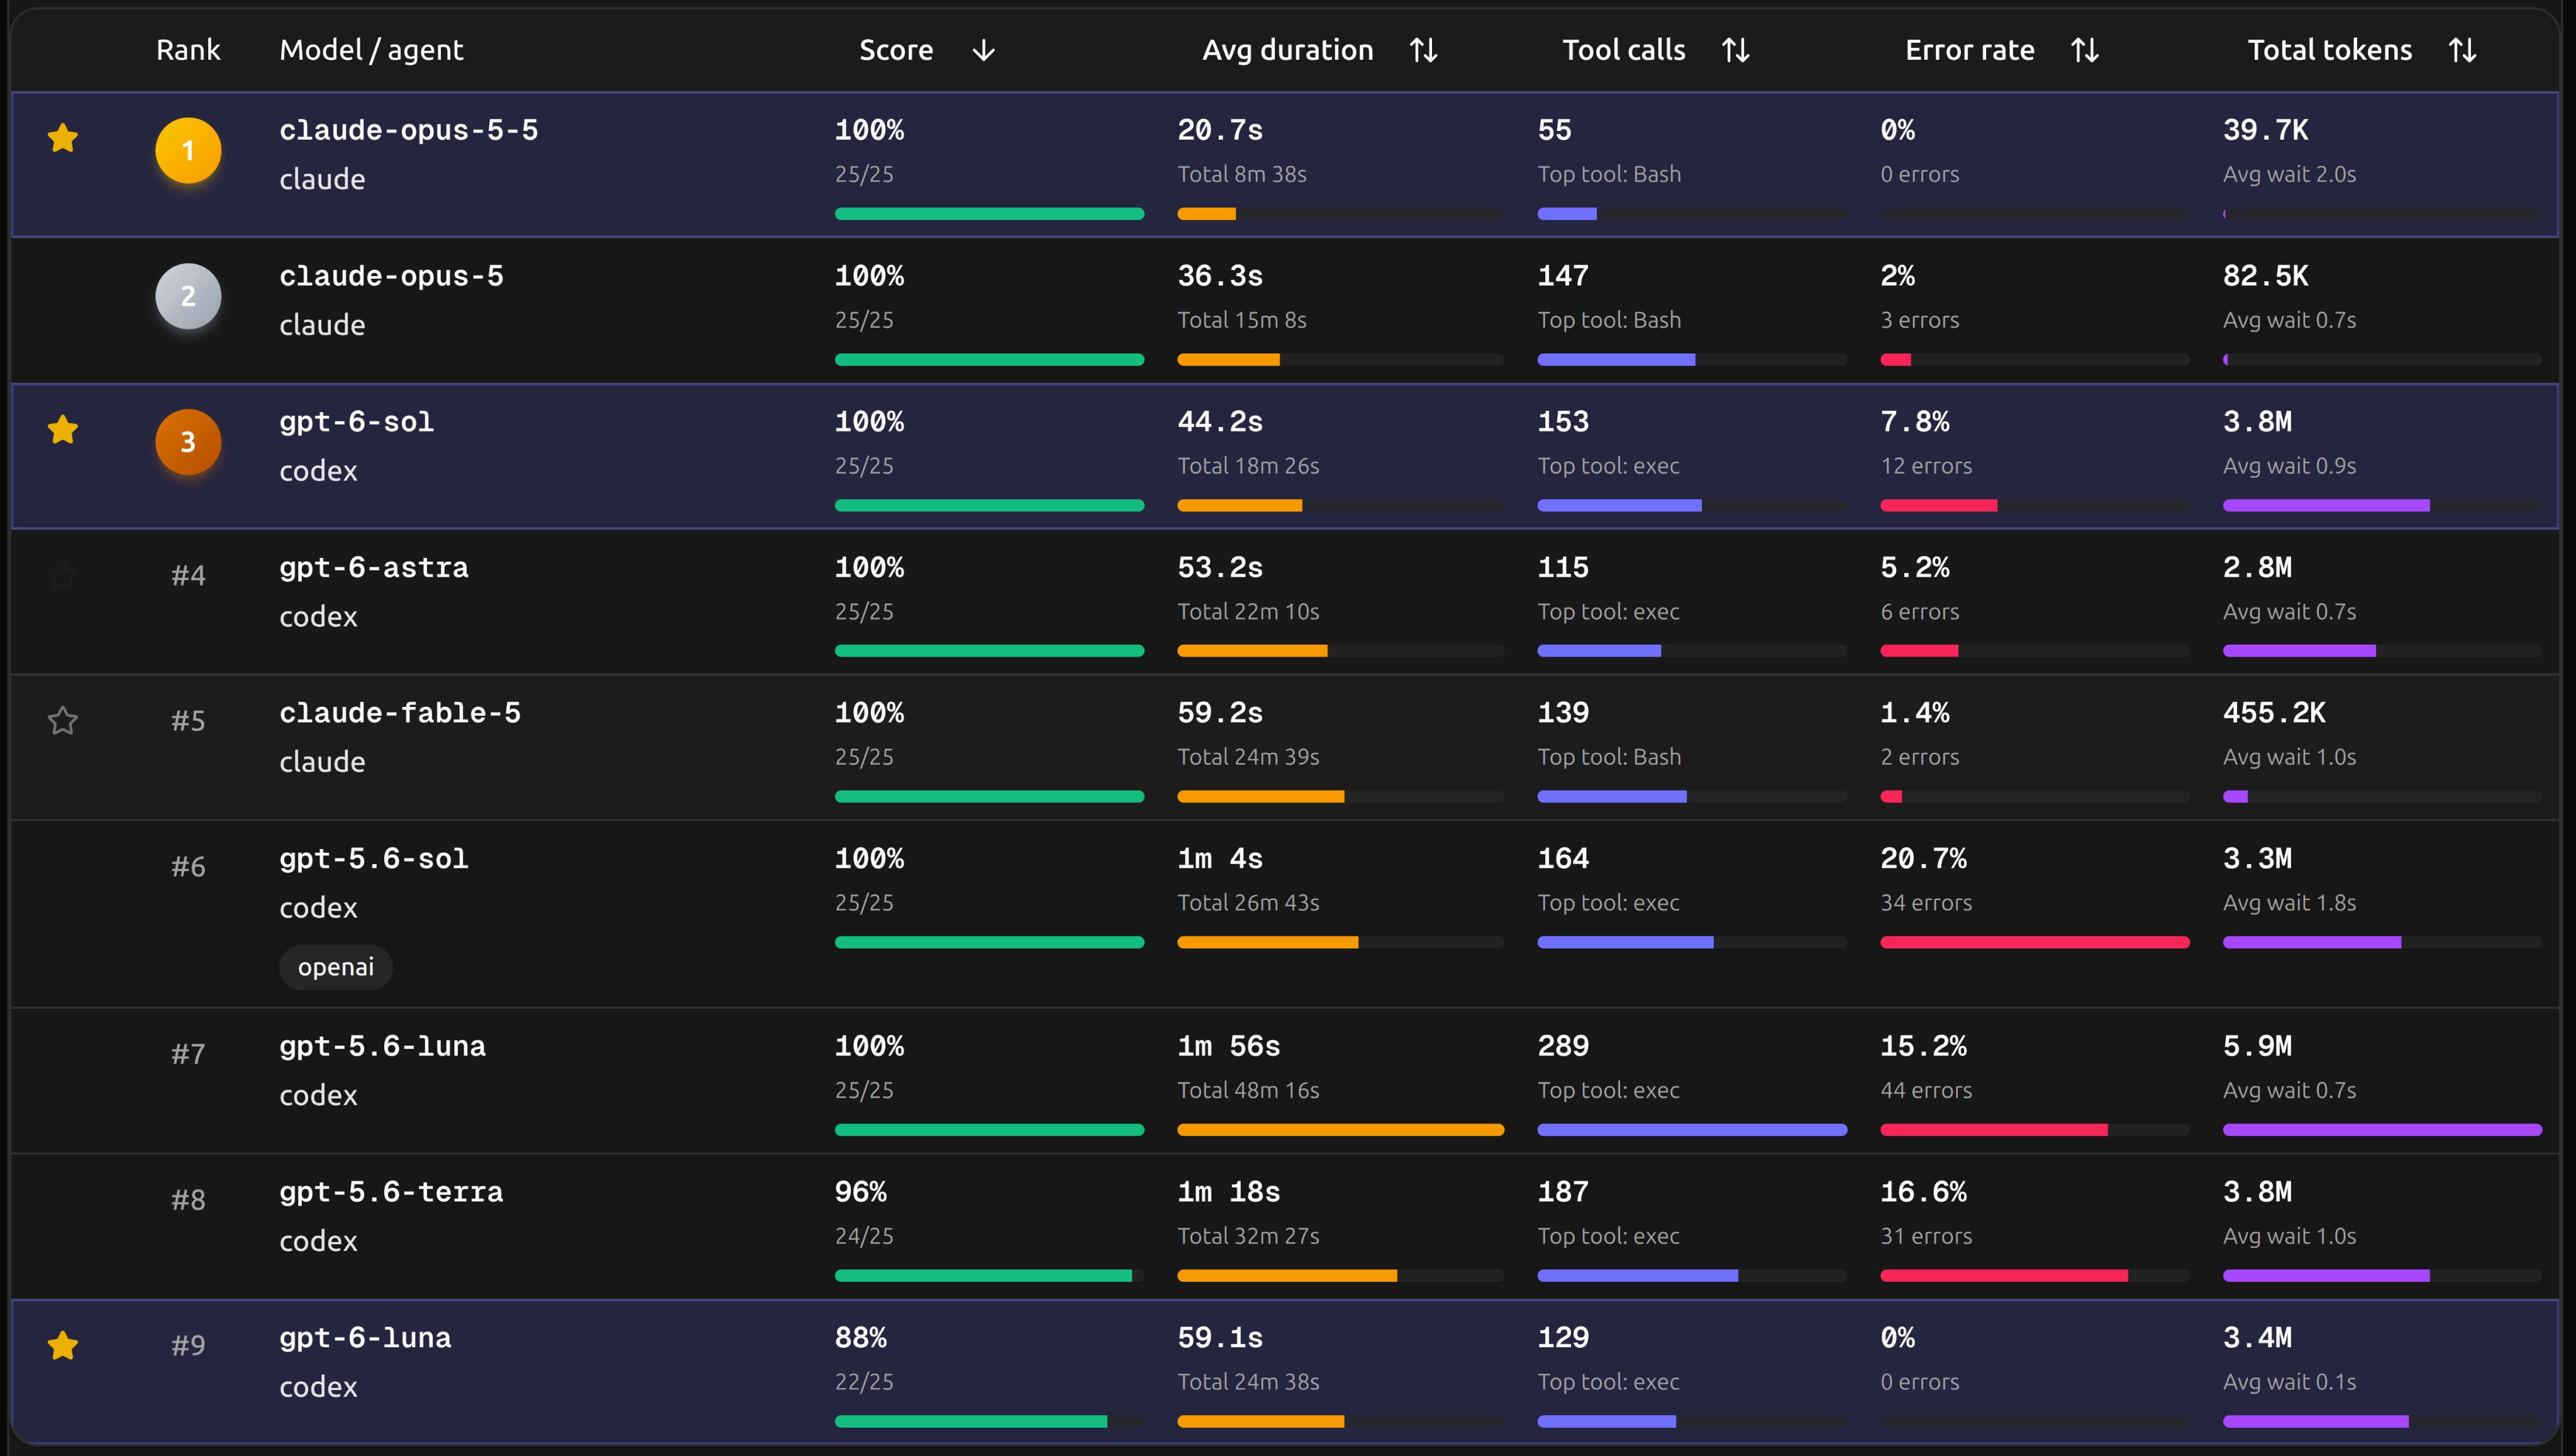This screenshot has width=2576, height=1456.
Task: Click the Error rate sort arrows icon
Action: tap(2085, 50)
